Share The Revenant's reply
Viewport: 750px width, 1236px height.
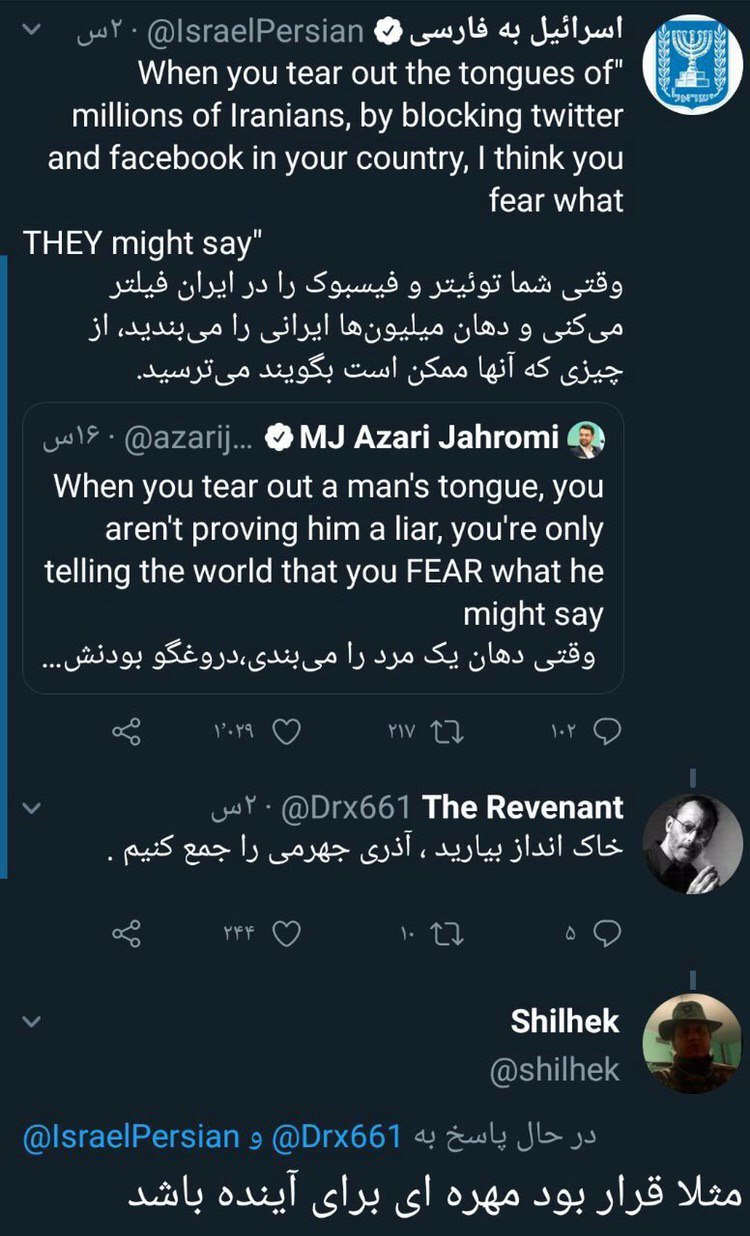tap(126, 934)
